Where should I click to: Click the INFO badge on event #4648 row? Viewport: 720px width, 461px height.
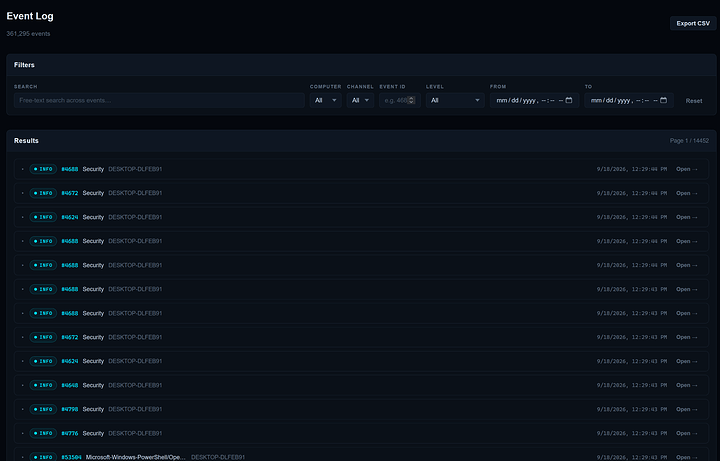[x=43, y=385]
